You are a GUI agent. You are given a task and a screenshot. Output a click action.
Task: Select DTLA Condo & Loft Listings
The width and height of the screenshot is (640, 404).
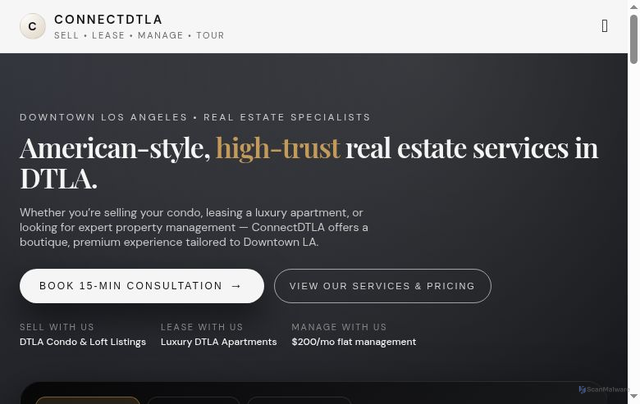click(x=83, y=342)
